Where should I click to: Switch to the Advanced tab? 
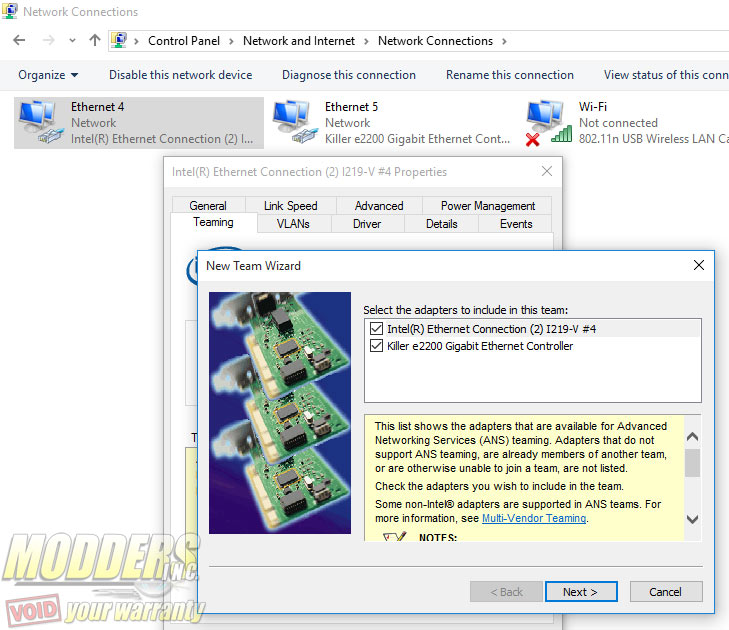379,206
